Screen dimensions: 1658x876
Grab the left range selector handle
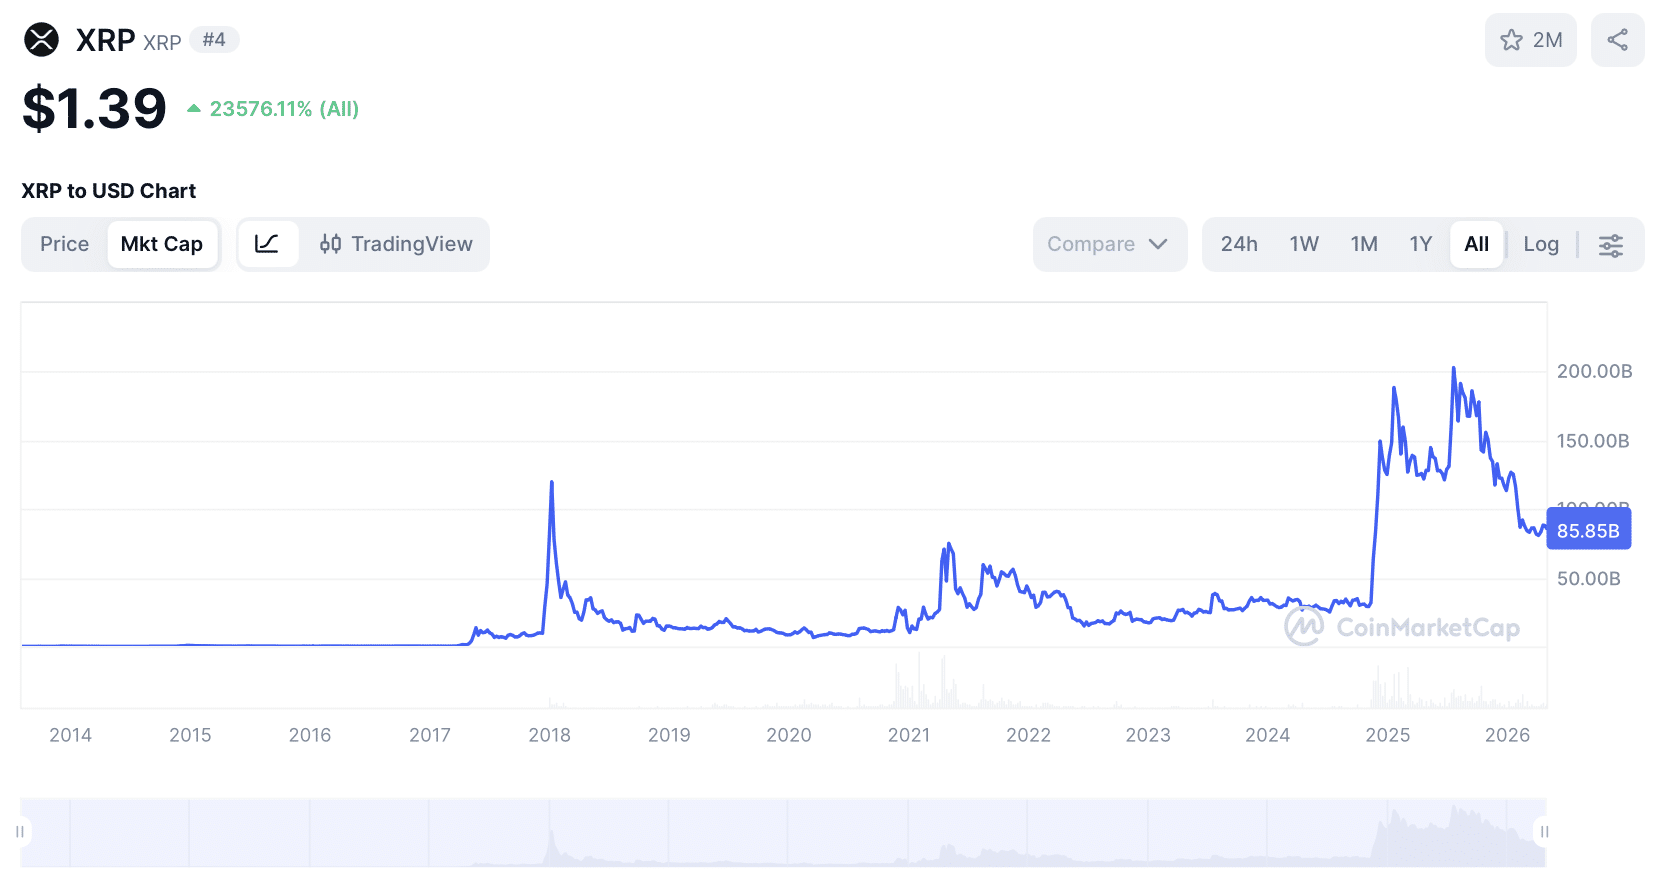point(20,832)
